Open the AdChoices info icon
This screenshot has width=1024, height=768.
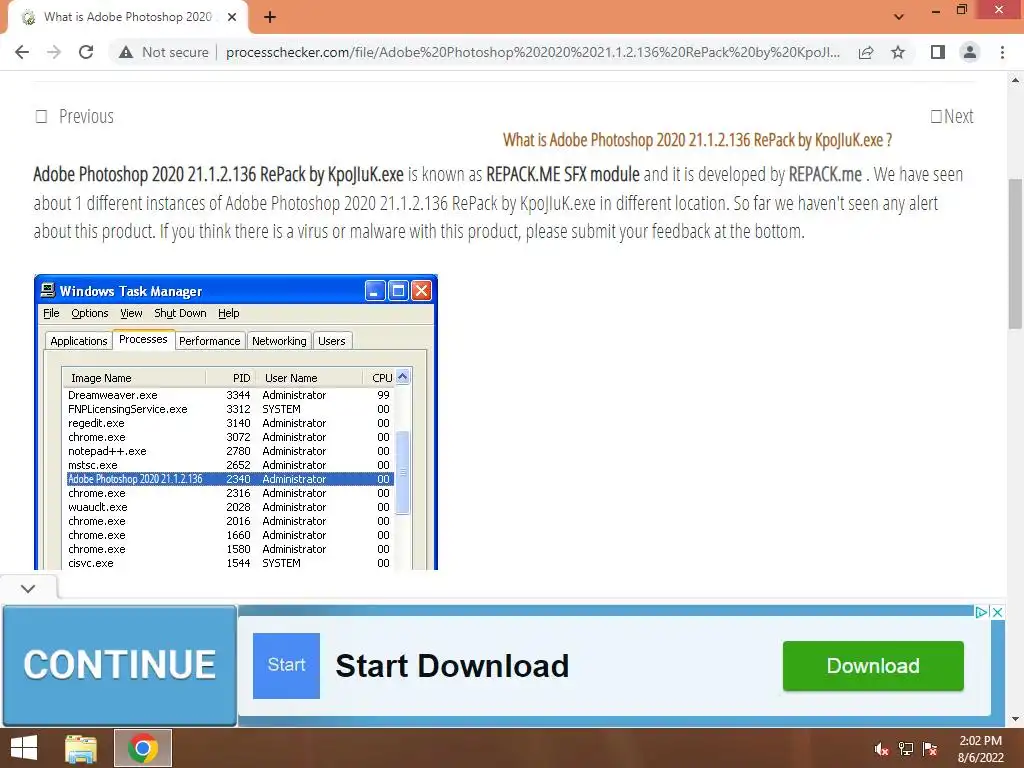[981, 612]
